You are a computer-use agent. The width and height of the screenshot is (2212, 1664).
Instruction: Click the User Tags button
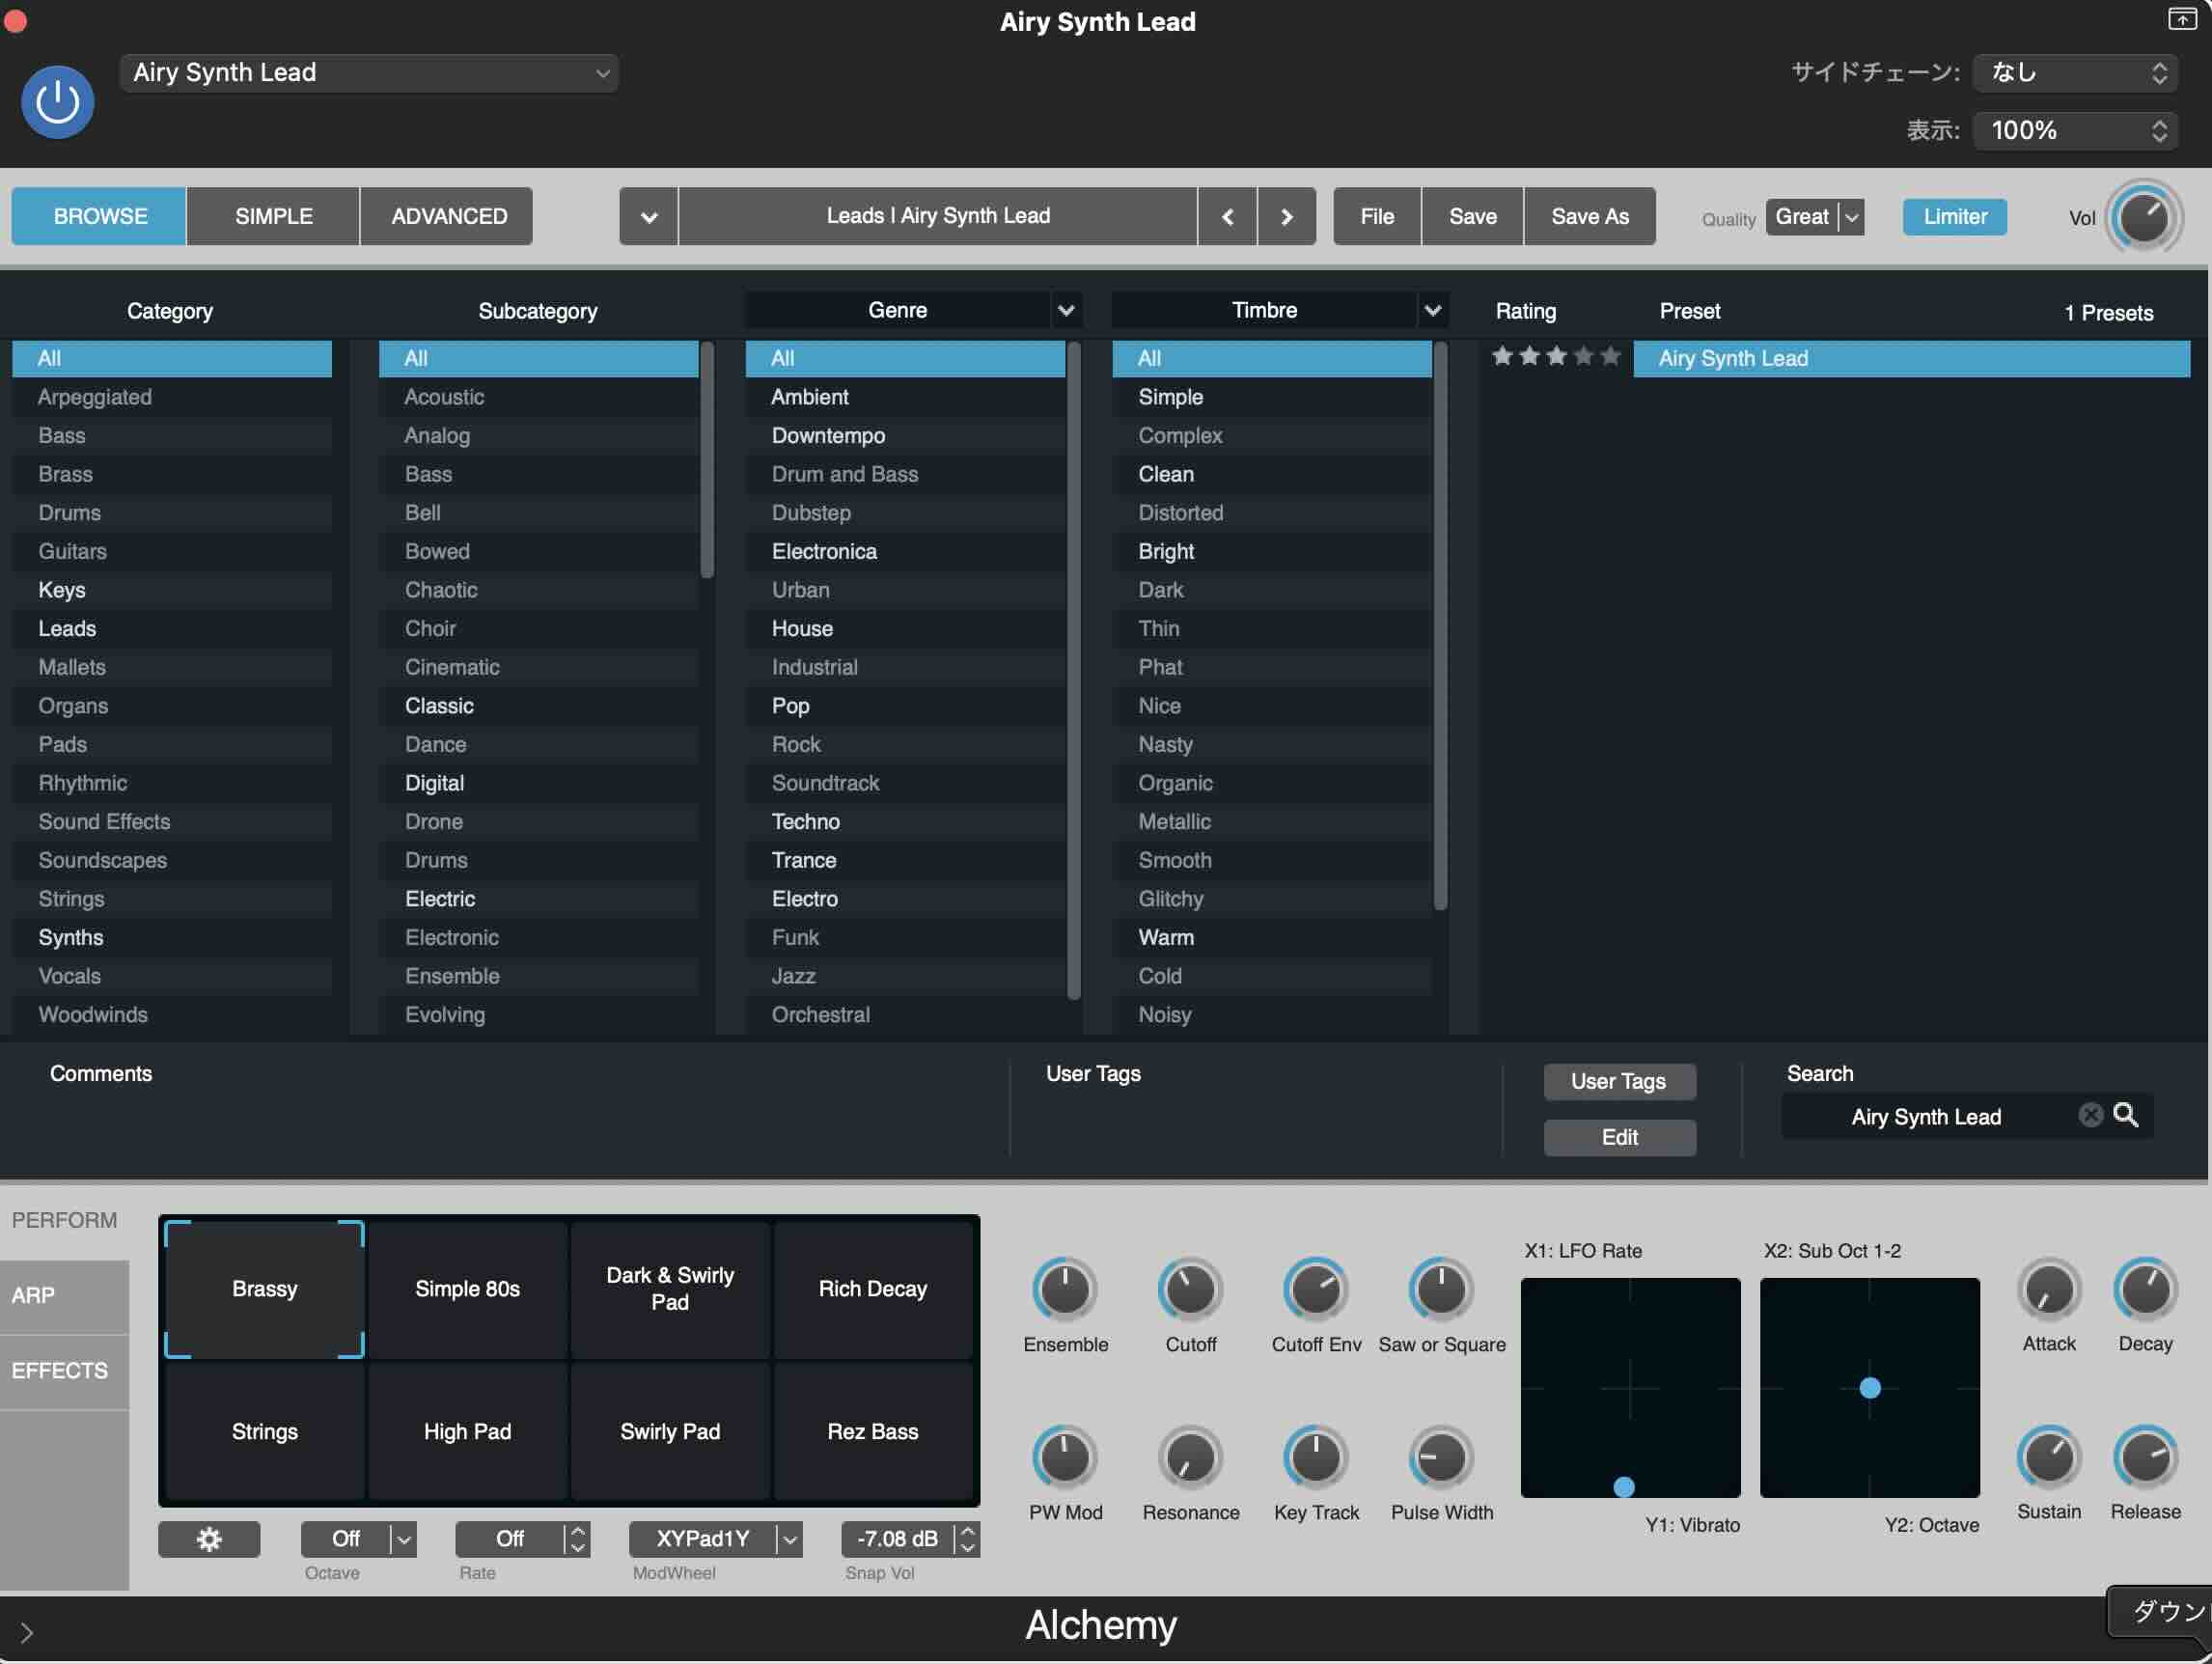[x=1619, y=1081]
